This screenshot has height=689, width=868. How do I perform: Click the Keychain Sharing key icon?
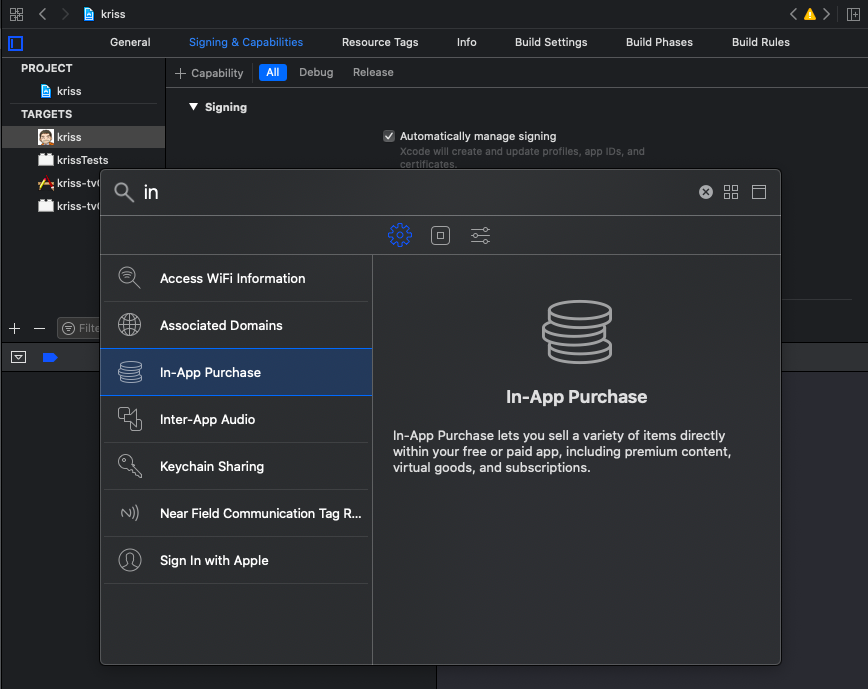130,466
